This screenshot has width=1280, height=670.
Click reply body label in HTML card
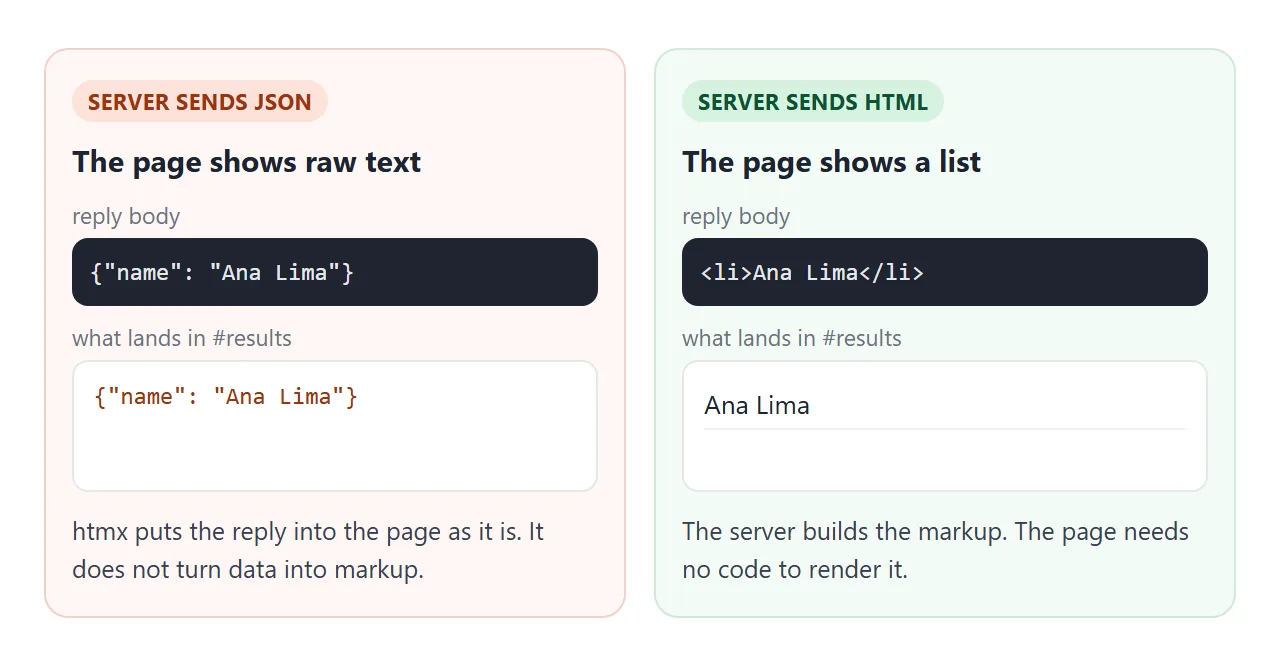(x=736, y=216)
